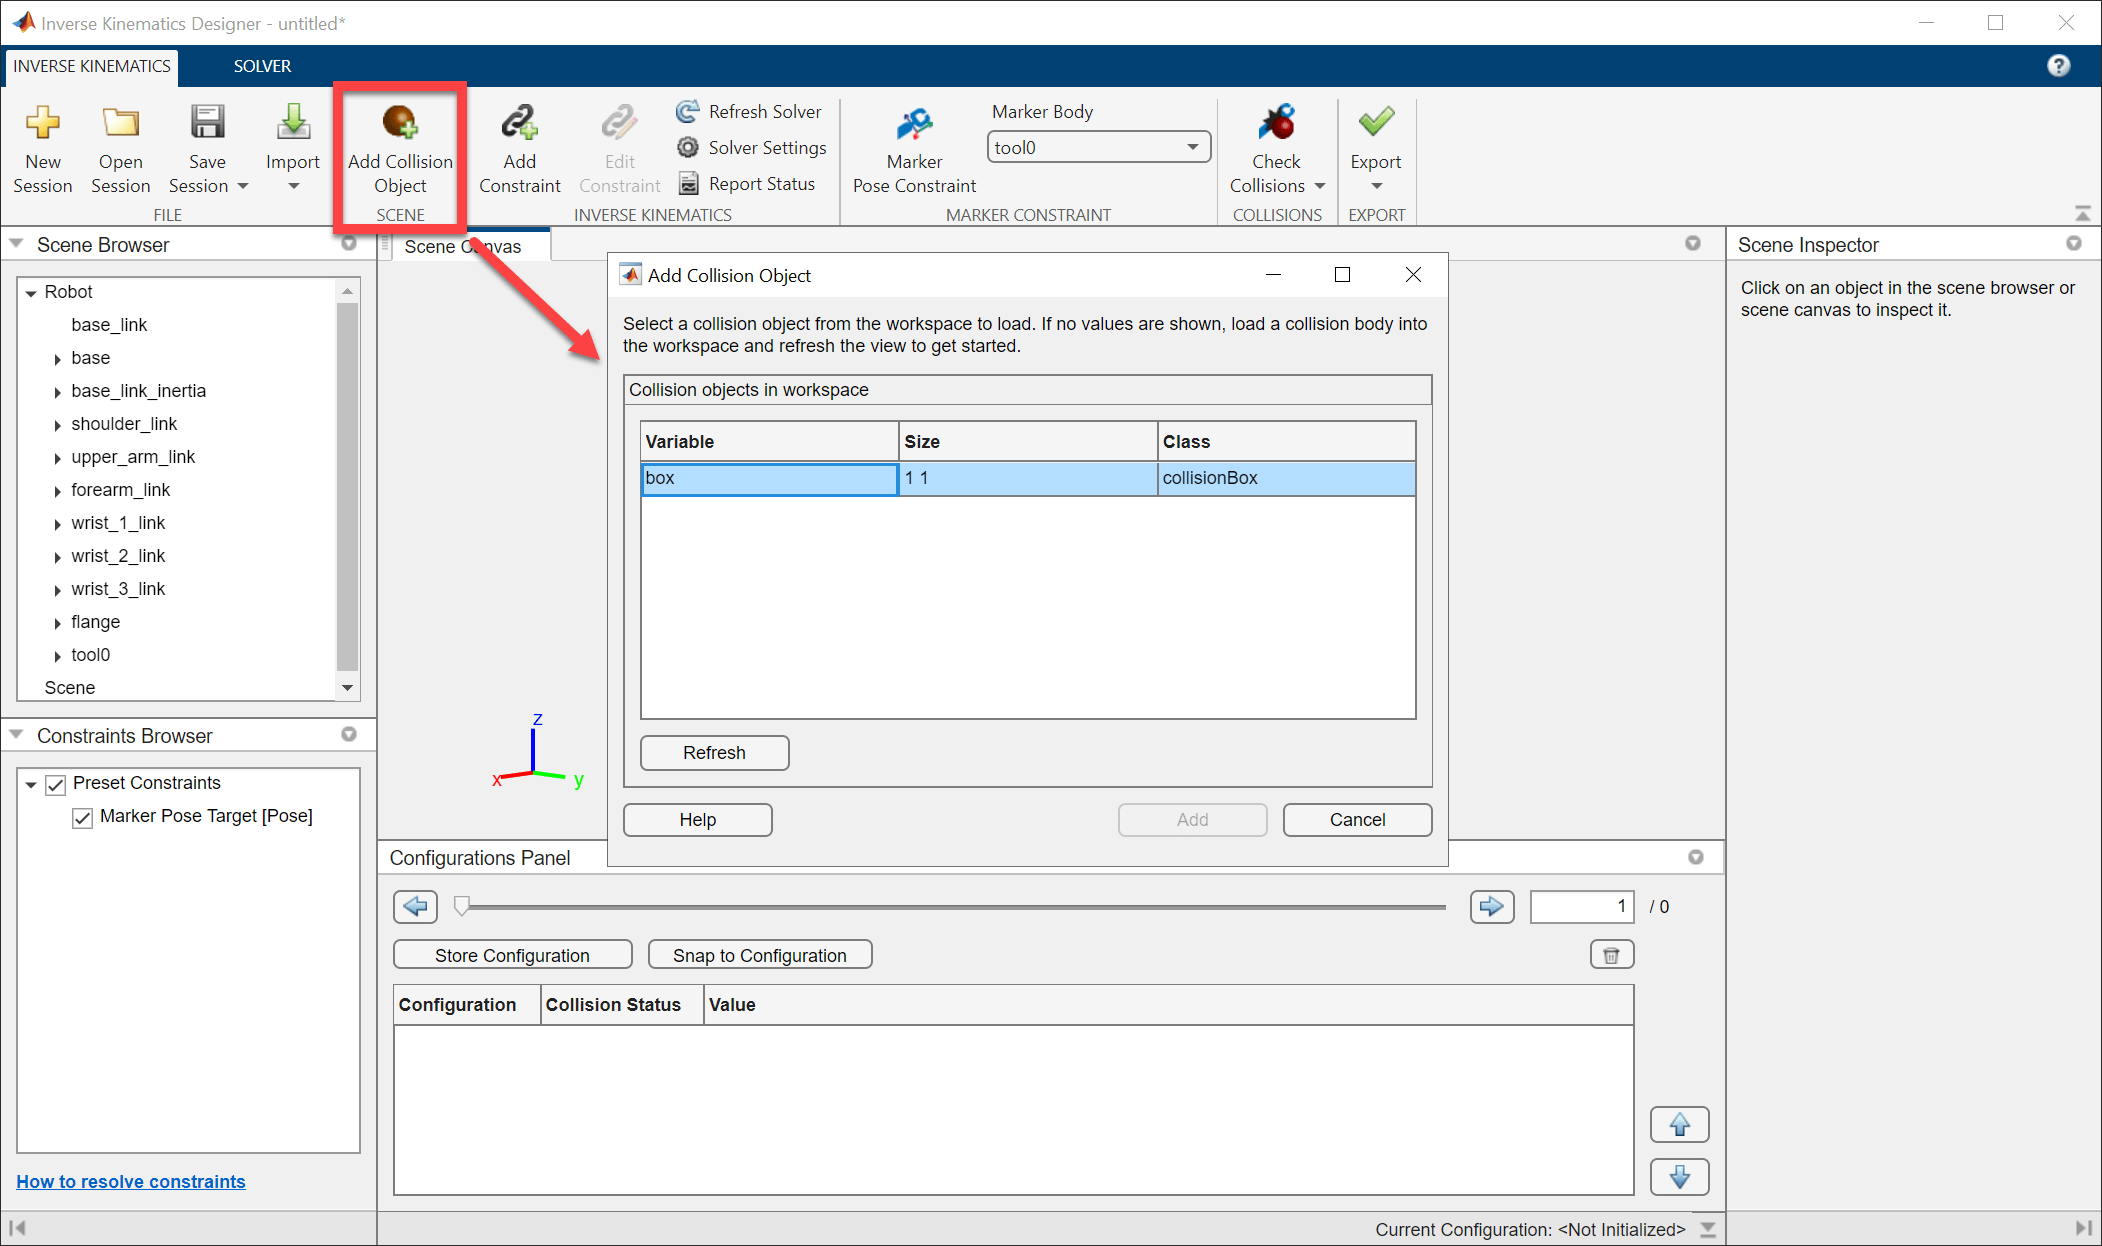The height and width of the screenshot is (1246, 2102).
Task: Click the configuration slider handle
Action: coord(461,906)
